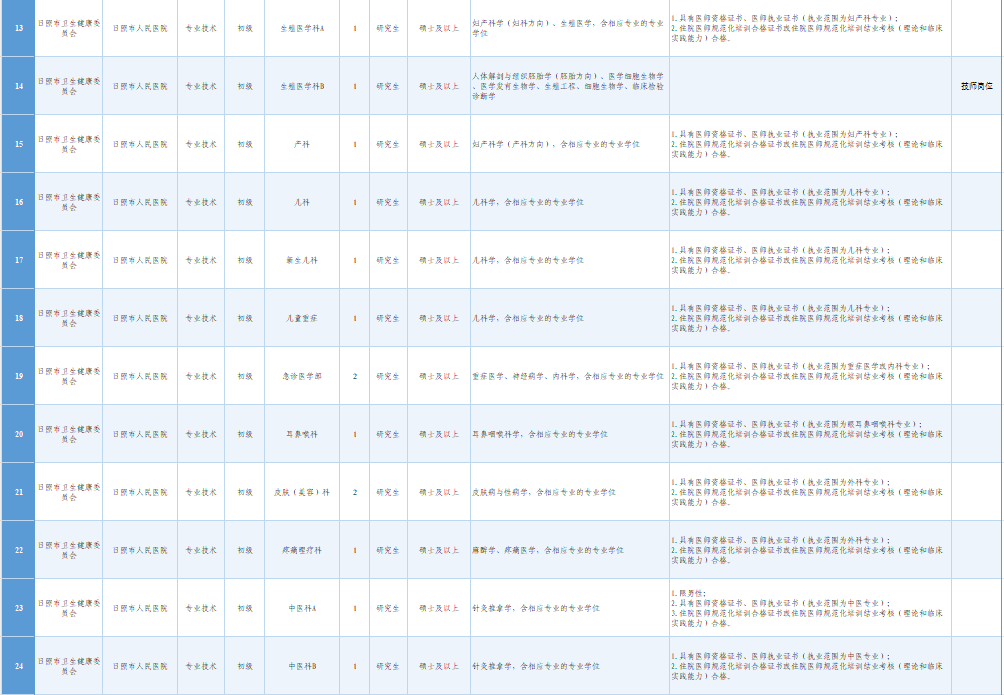The image size is (1004, 695).
Task: Click the 疼痛理疗科 department cell
Action: point(302,550)
